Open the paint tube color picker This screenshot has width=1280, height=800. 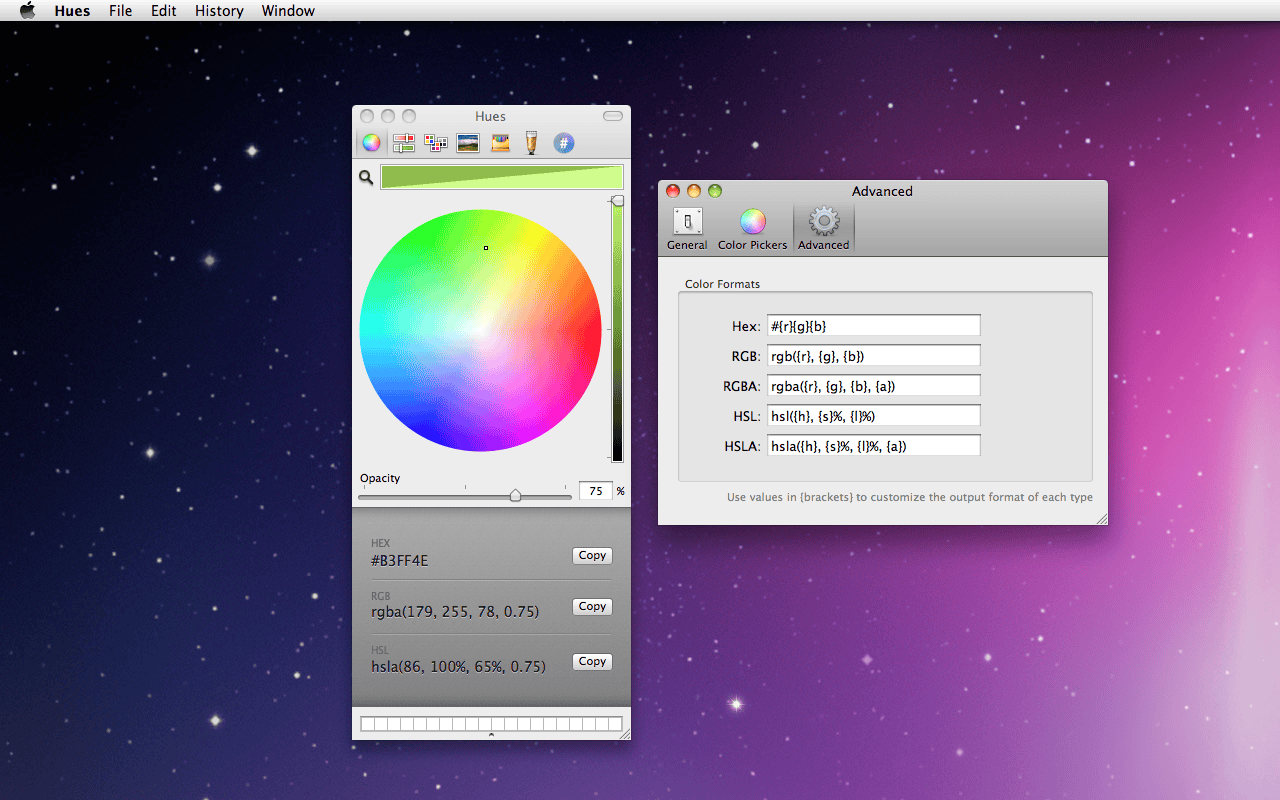(x=531, y=142)
